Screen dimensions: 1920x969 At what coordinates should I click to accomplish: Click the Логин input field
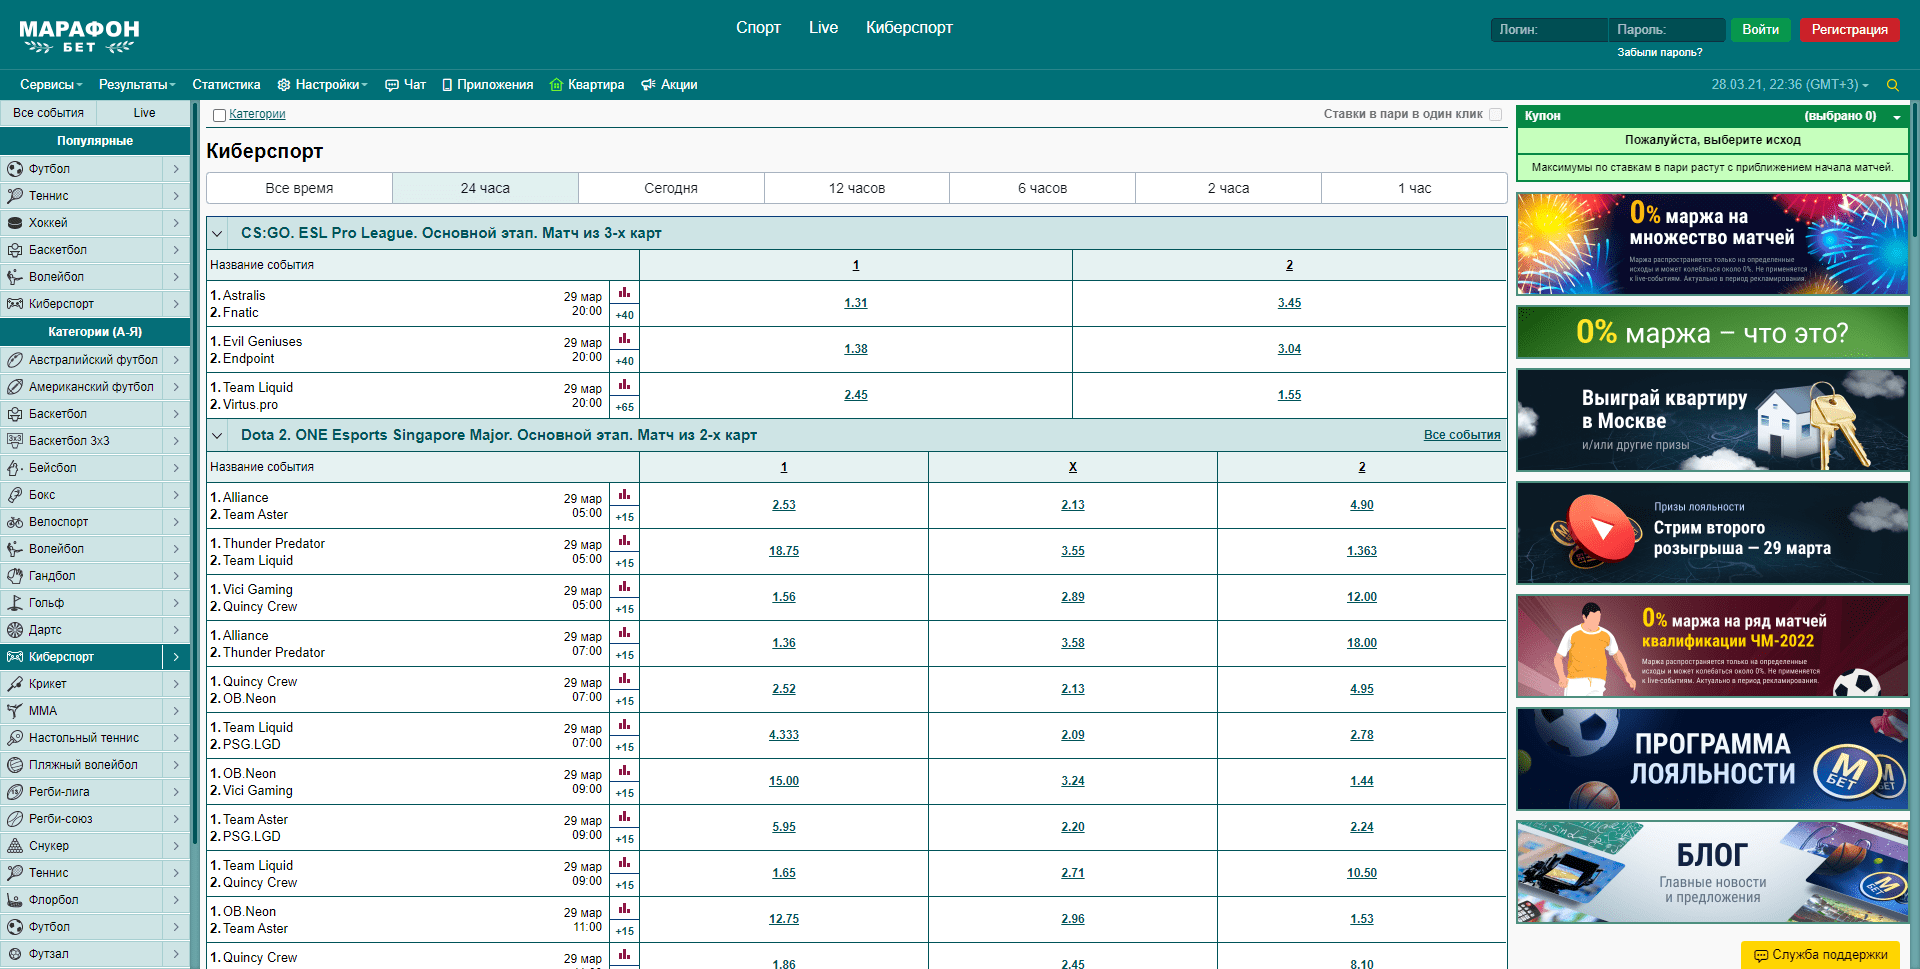coord(1549,30)
